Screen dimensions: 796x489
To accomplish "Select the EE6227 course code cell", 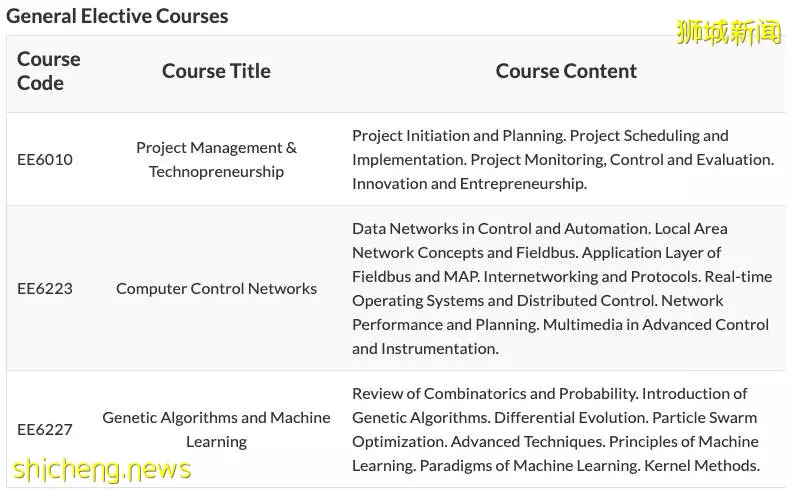I will [45, 430].
